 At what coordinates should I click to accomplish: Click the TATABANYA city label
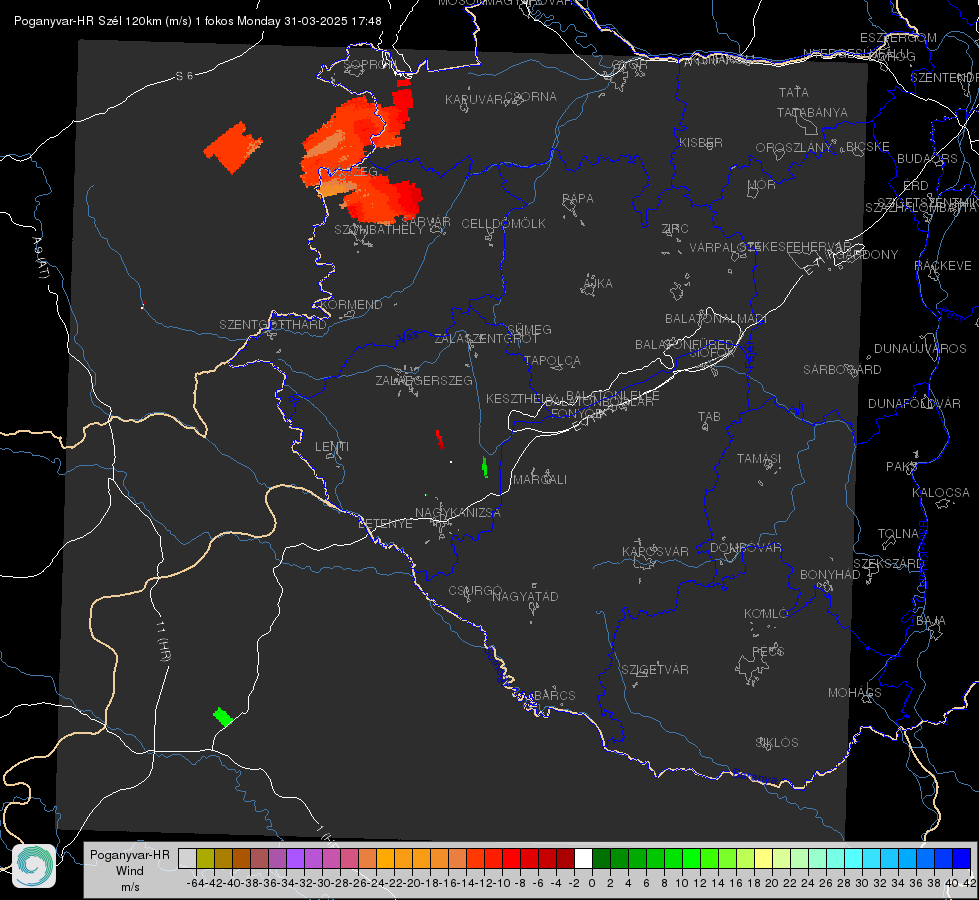[812, 112]
